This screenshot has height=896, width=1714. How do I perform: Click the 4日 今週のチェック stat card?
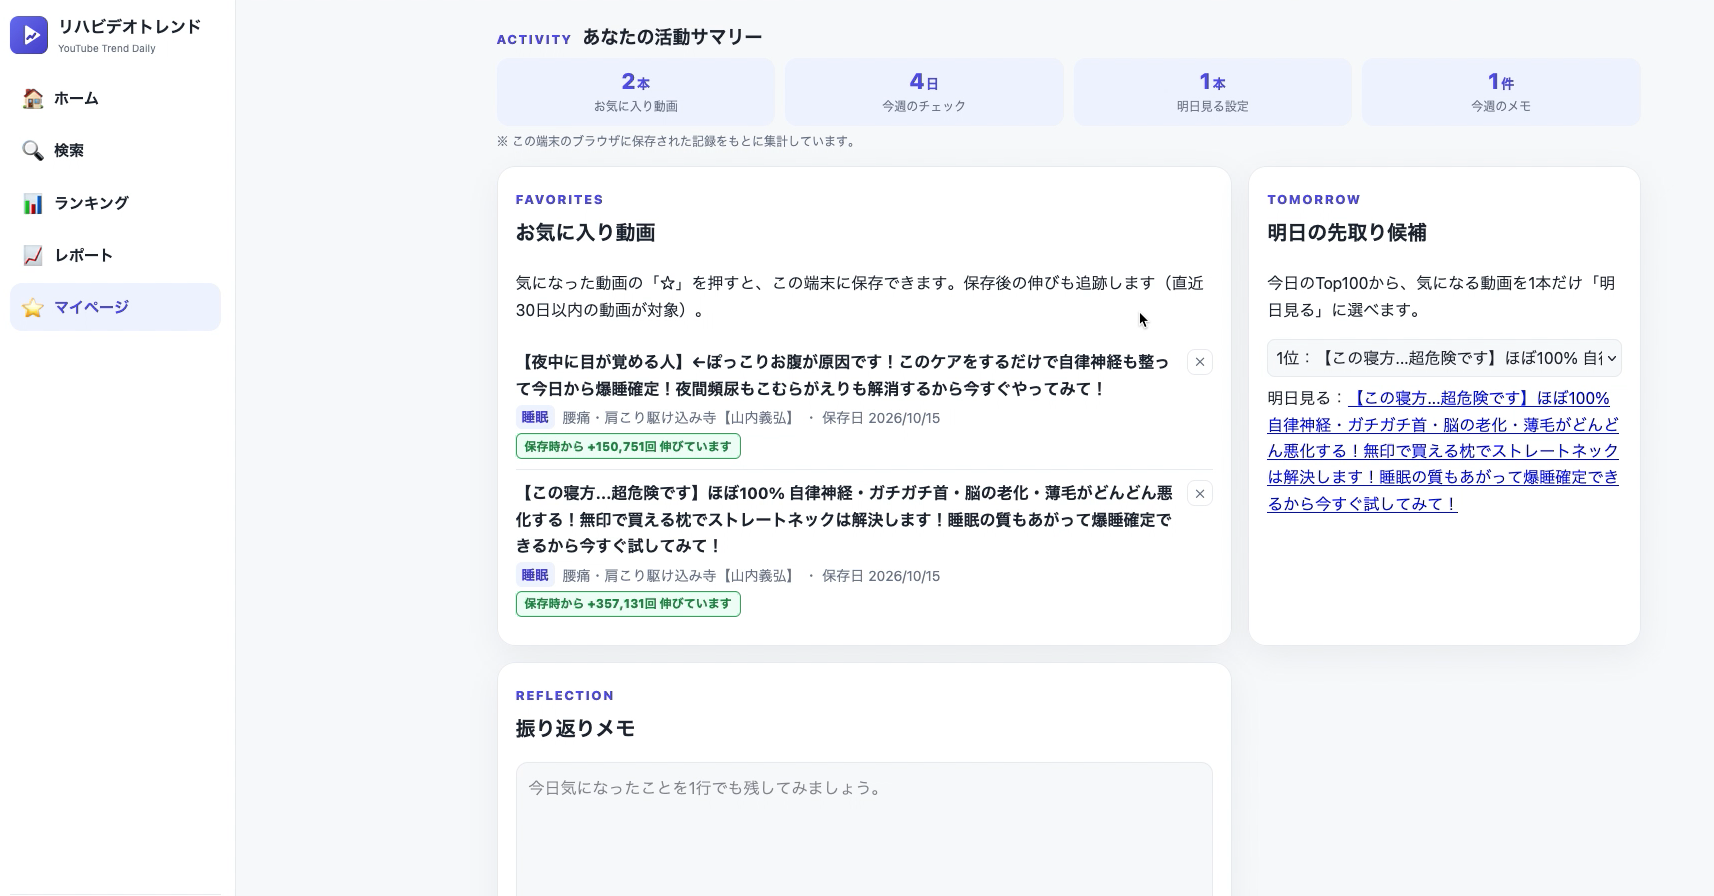coord(924,92)
